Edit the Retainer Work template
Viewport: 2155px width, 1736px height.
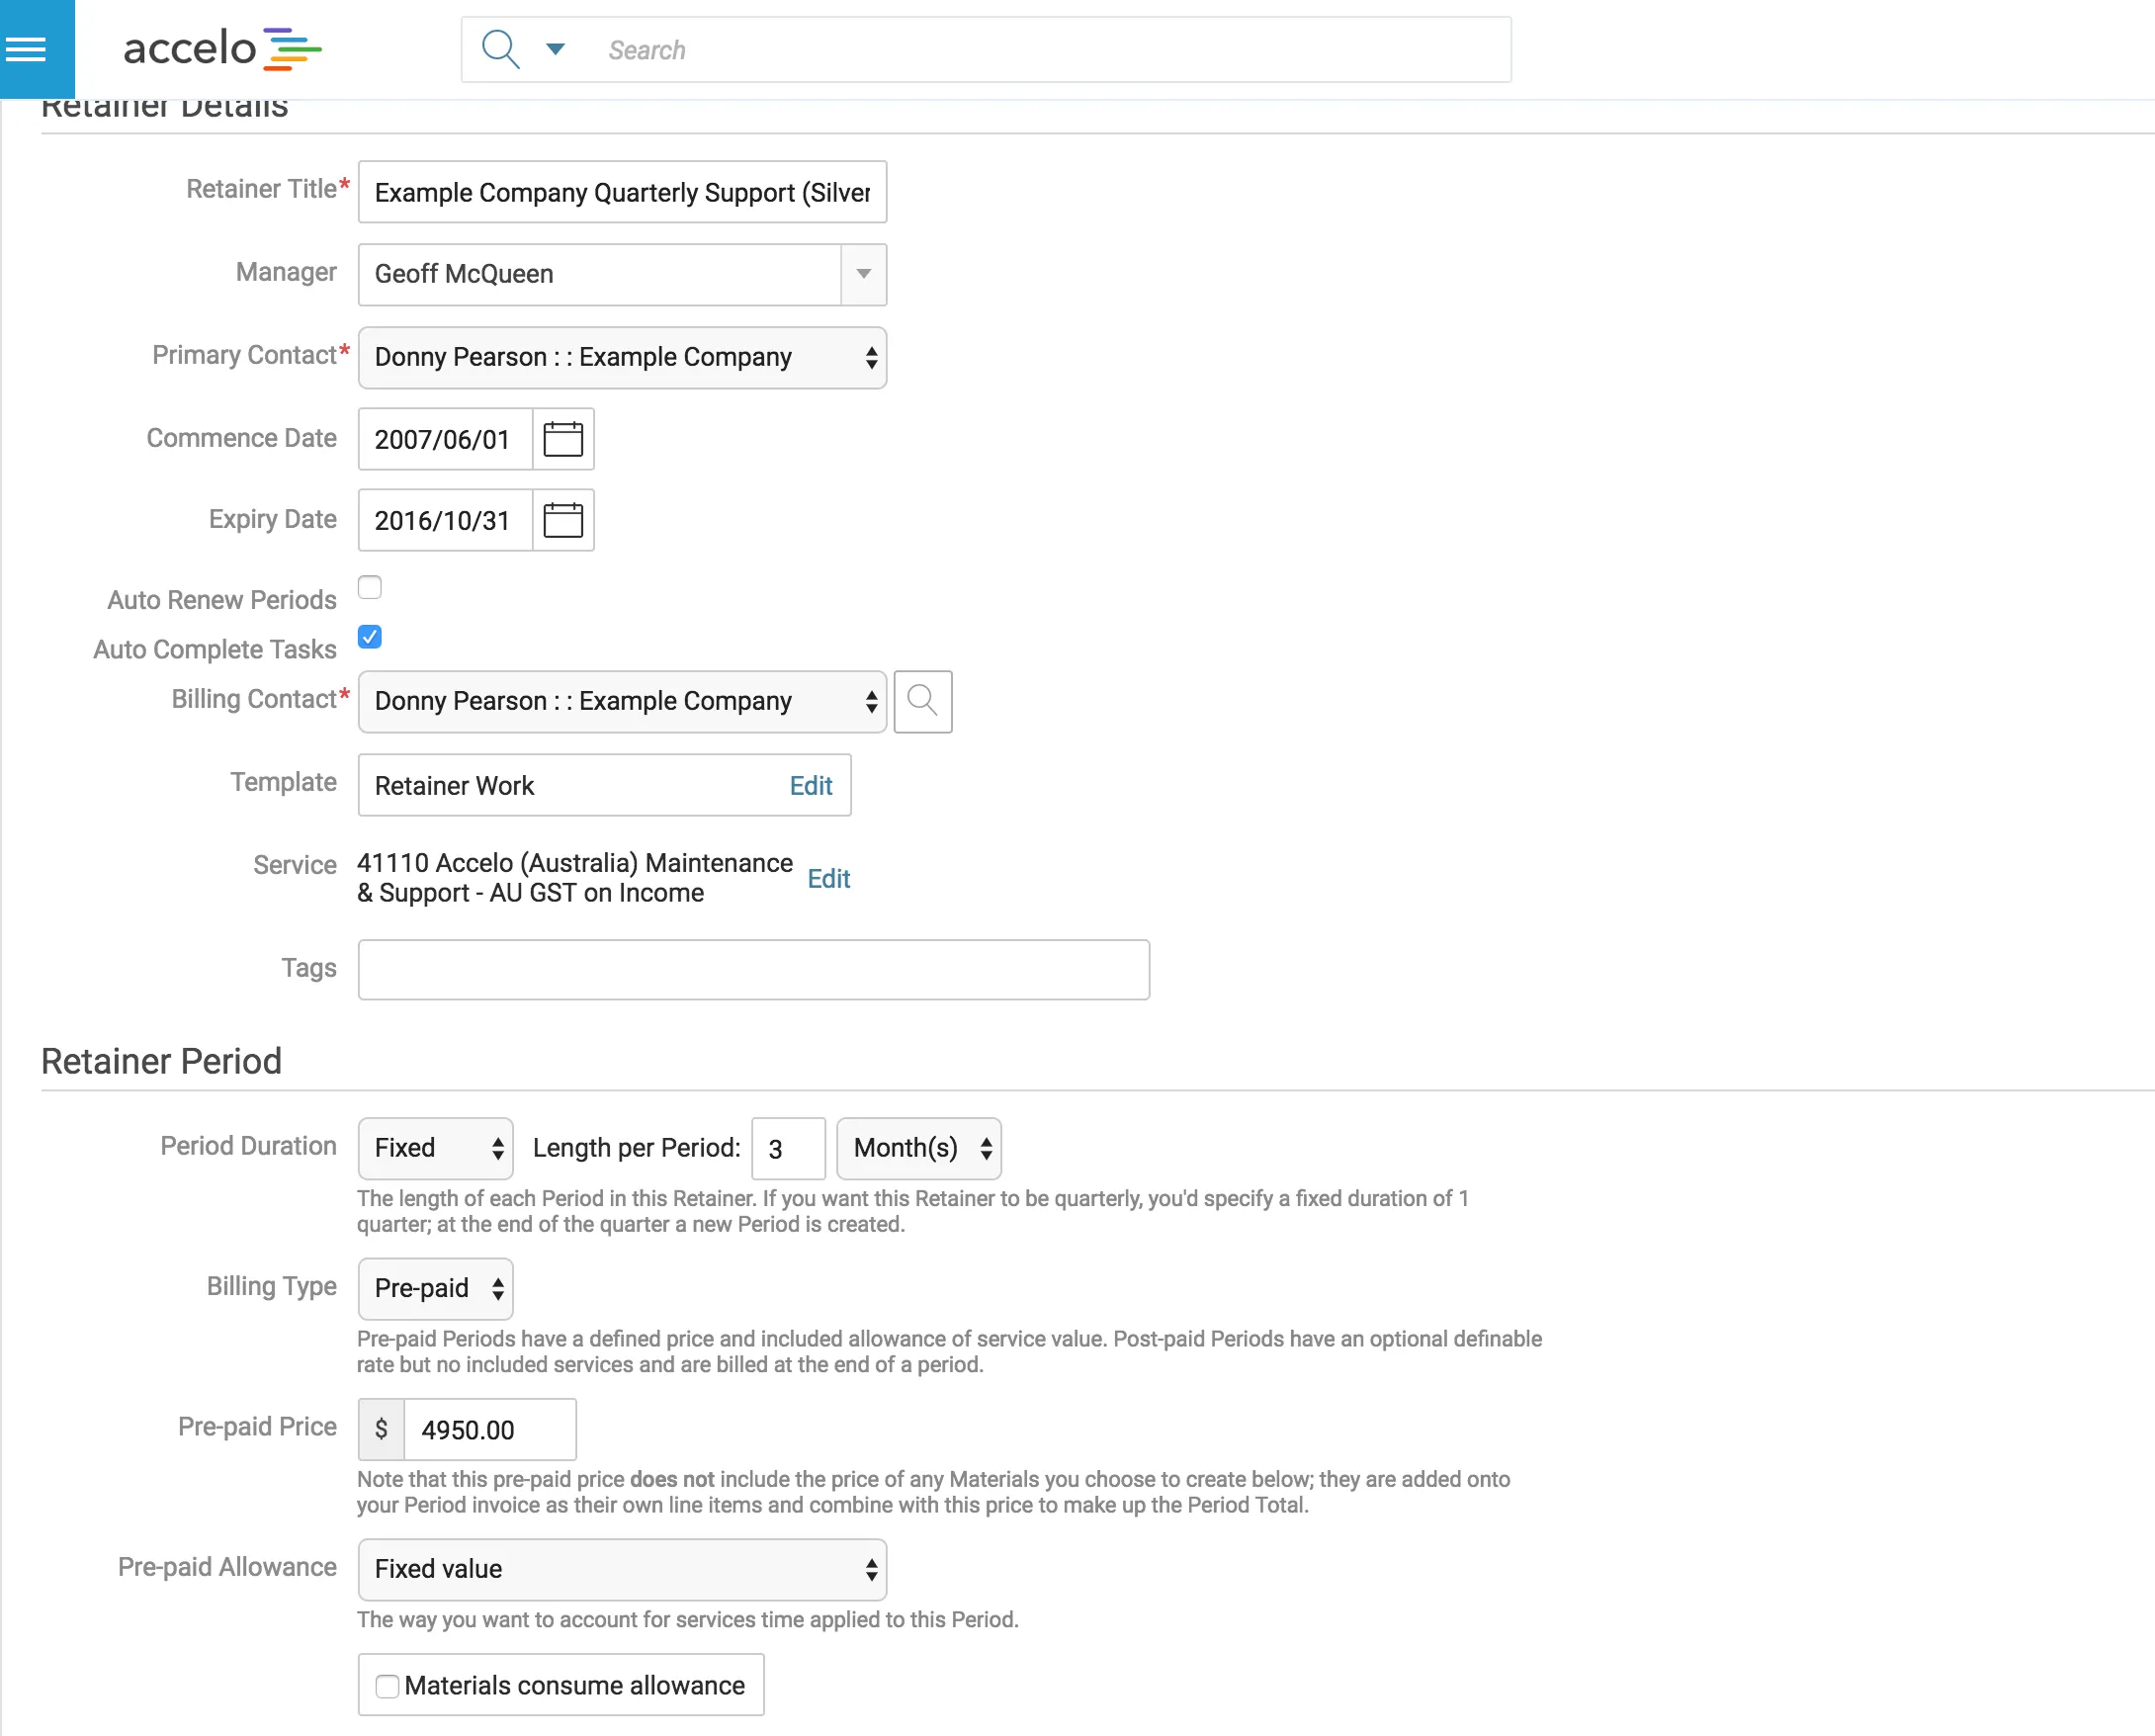pyautogui.click(x=810, y=786)
